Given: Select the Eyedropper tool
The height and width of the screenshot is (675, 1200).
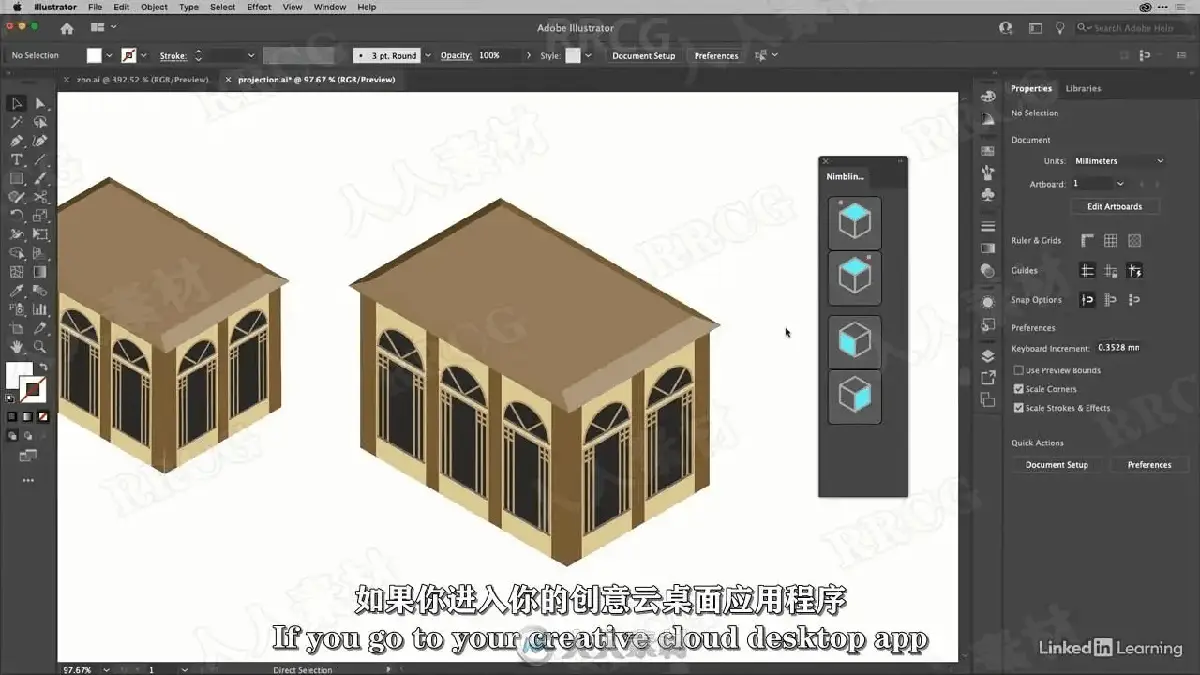Looking at the screenshot, I should click(x=17, y=291).
